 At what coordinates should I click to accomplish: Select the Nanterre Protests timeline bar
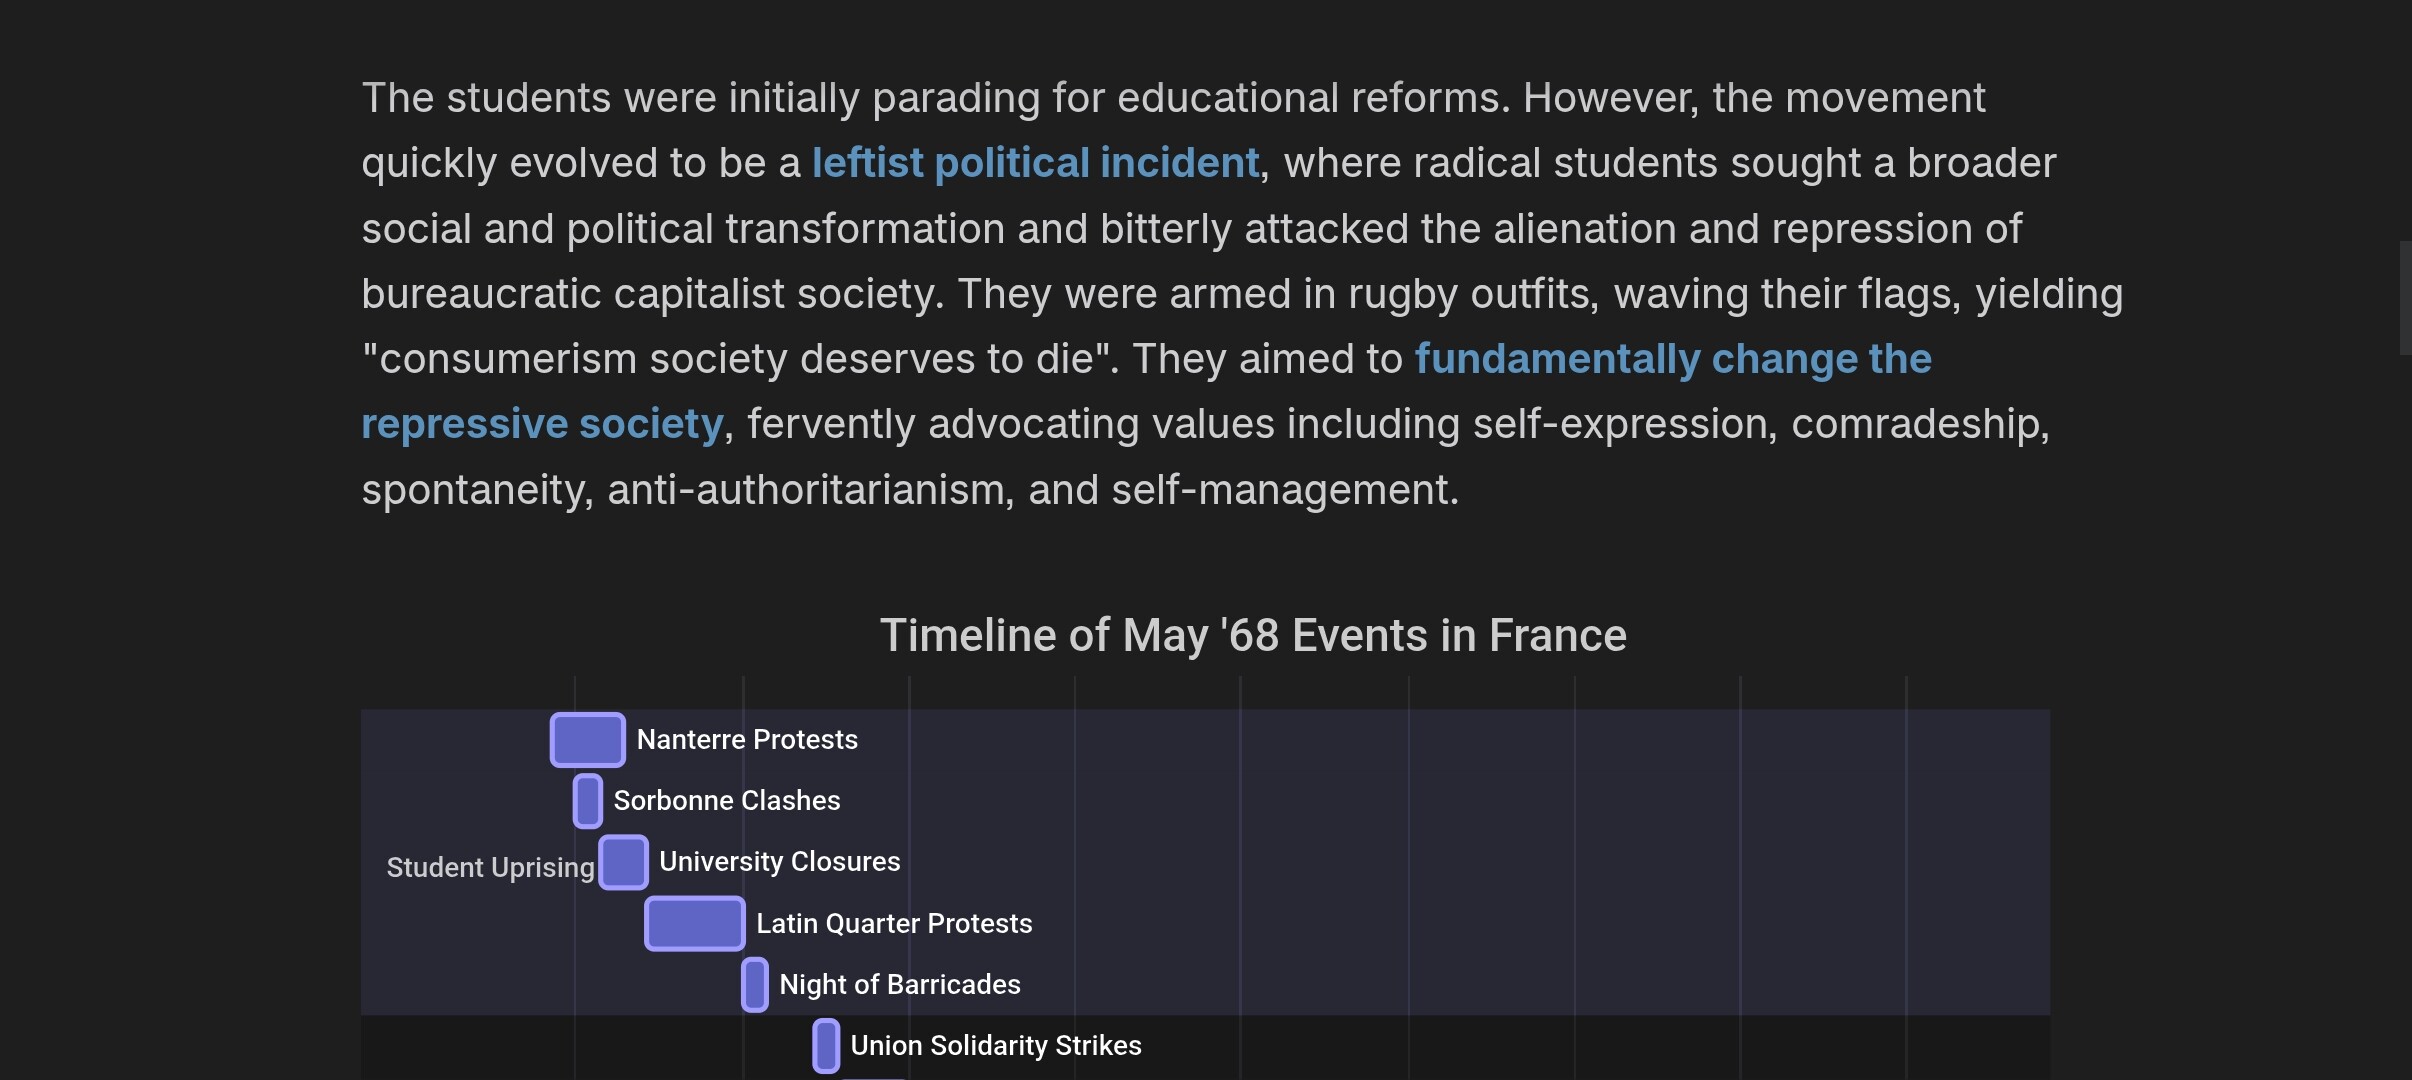[x=588, y=740]
